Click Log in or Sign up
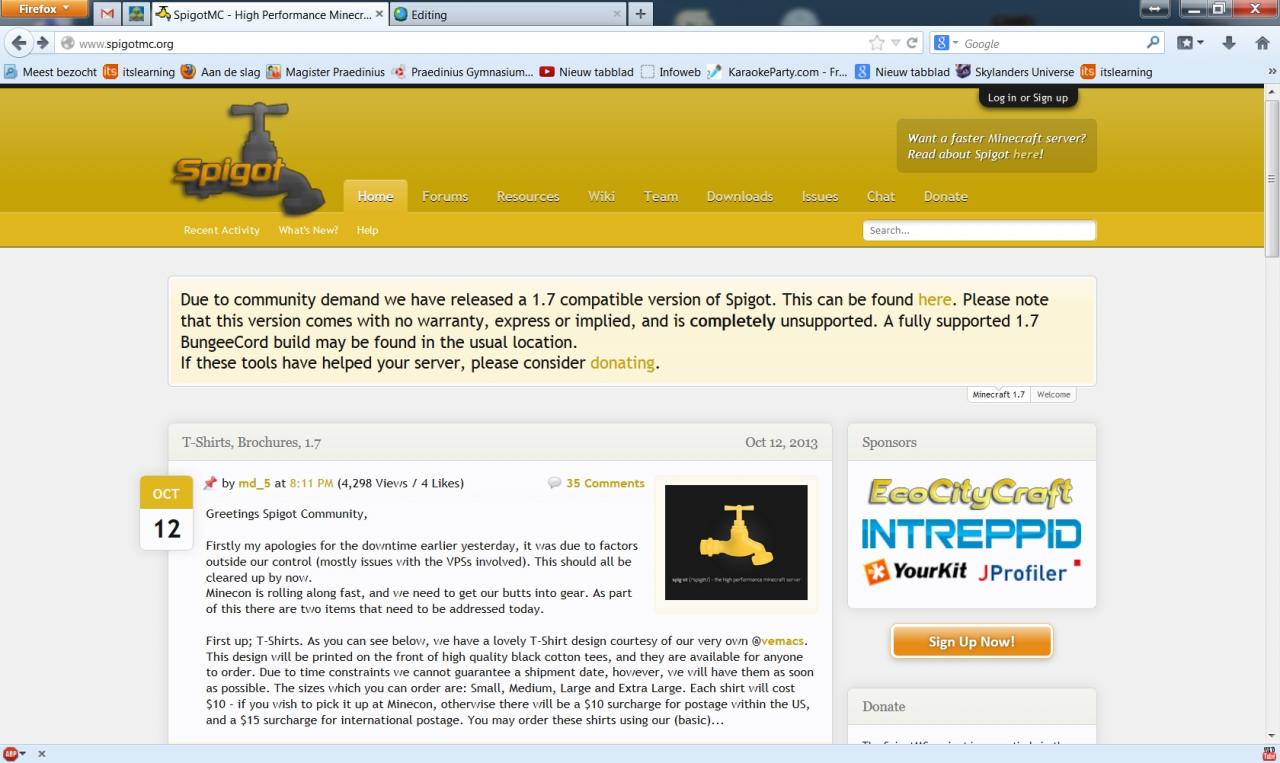The image size is (1280, 763). (1027, 97)
